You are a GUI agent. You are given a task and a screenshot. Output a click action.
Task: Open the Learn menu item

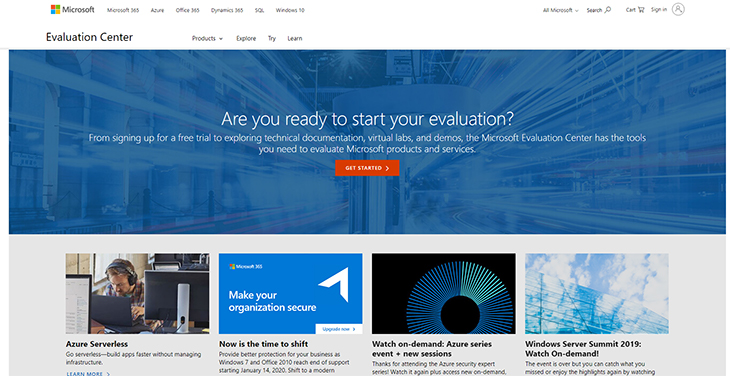pyautogui.click(x=295, y=39)
